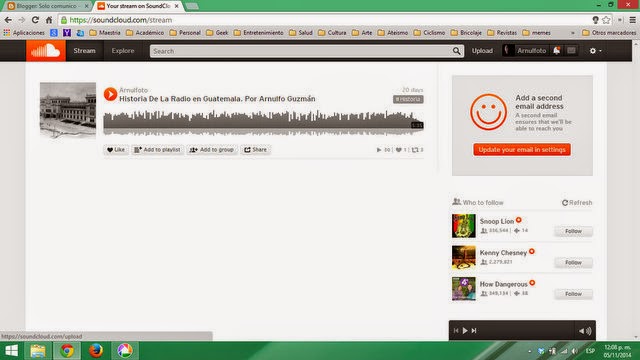
Task: Open the Entretenimiento bookmarks folder
Action: (258, 33)
